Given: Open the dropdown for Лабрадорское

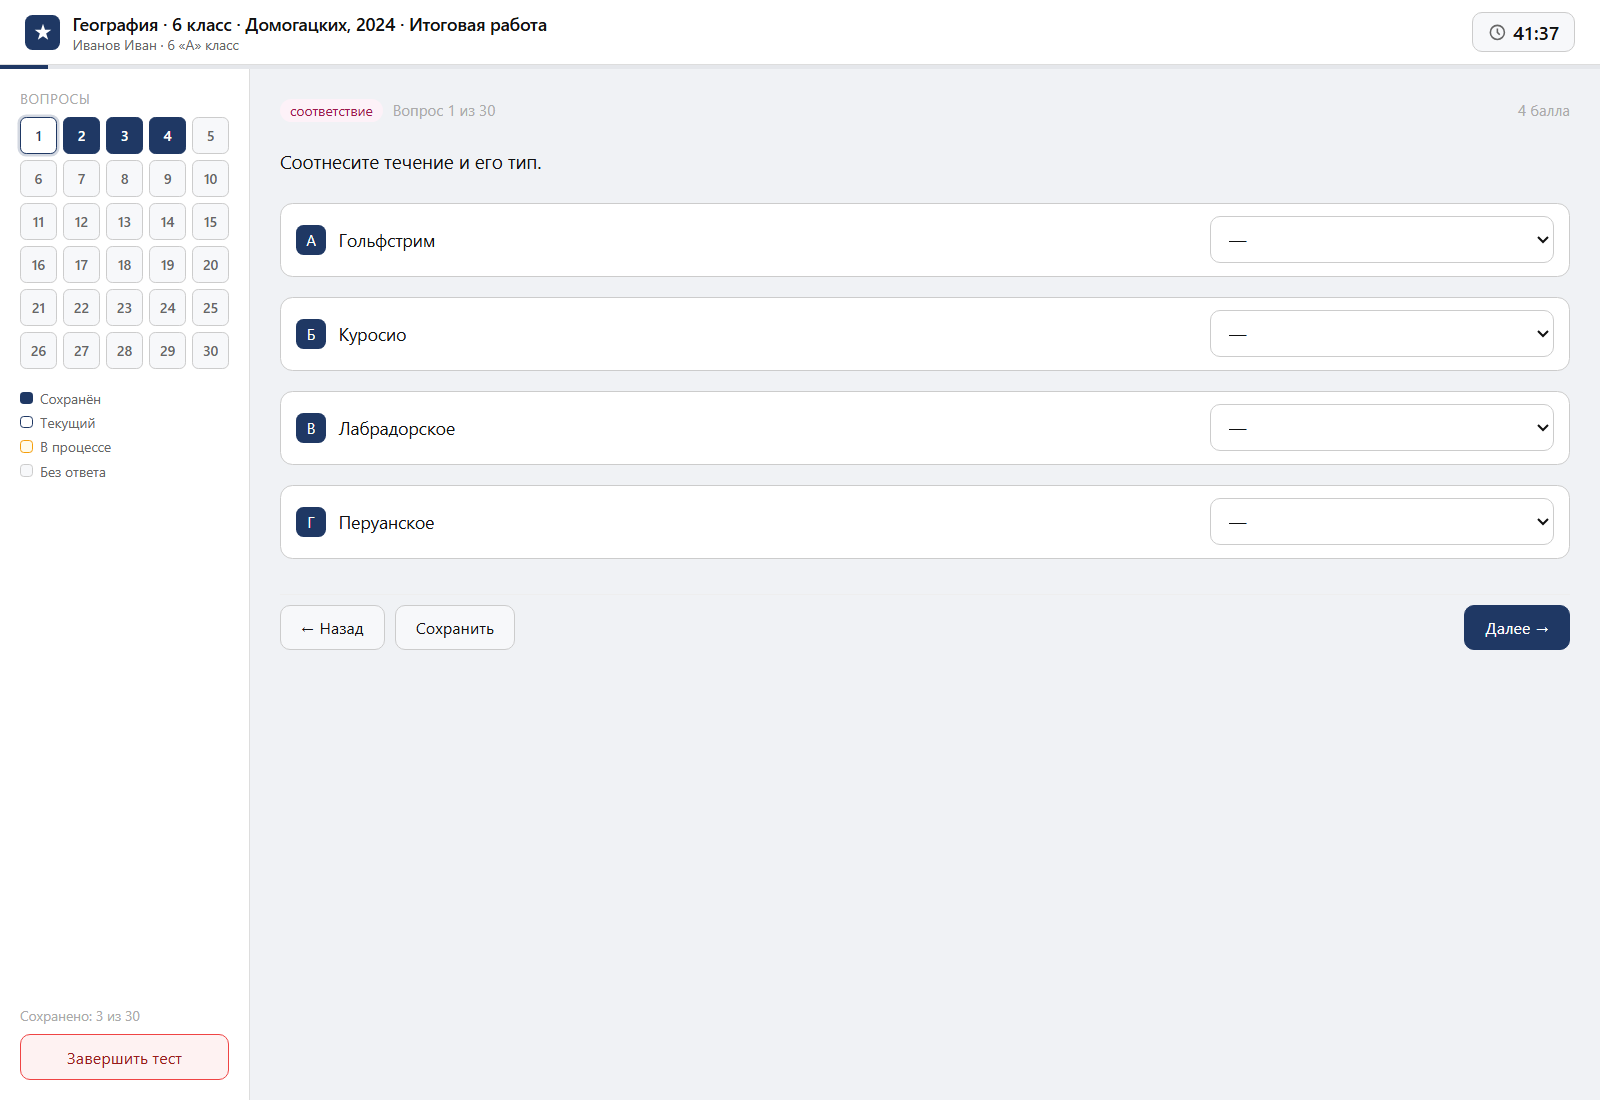Looking at the screenshot, I should click(x=1381, y=428).
